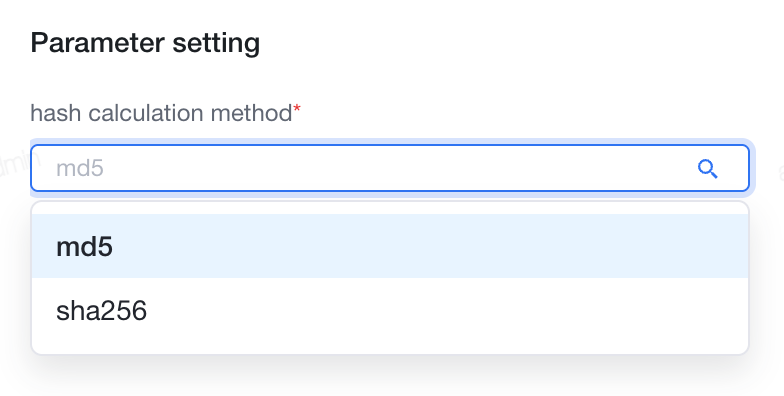Keep md5 as the hash method

click(390, 246)
